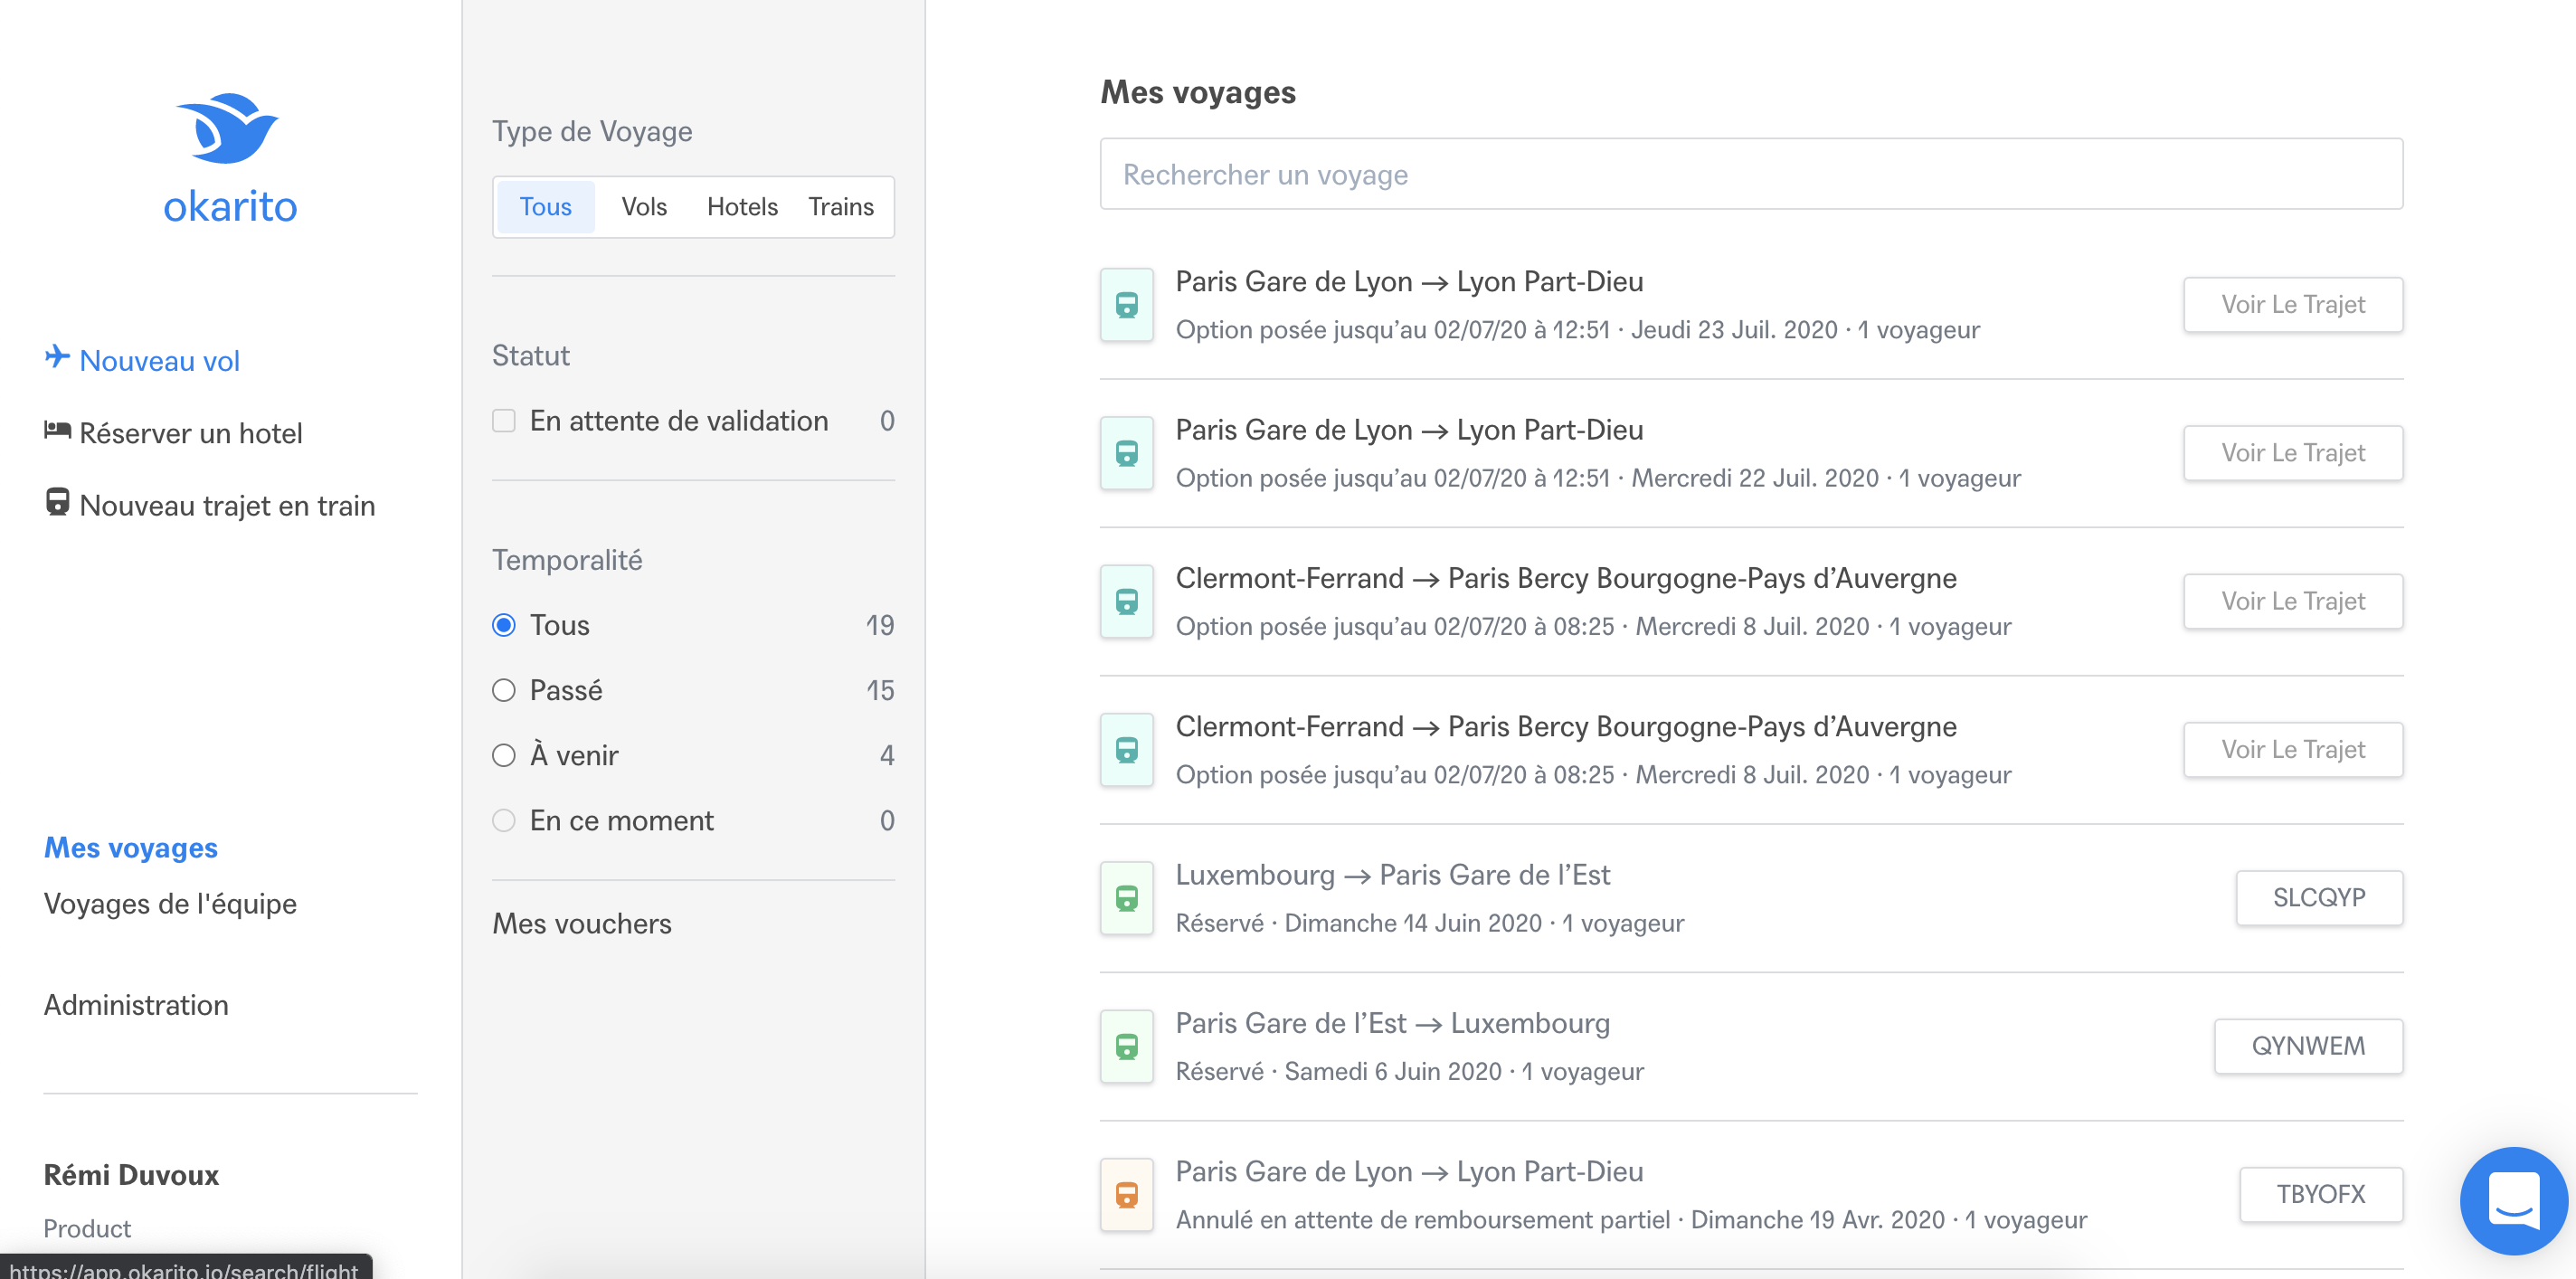
Task: Click the train icon beside Nouveau trajet
Action: [x=57, y=502]
